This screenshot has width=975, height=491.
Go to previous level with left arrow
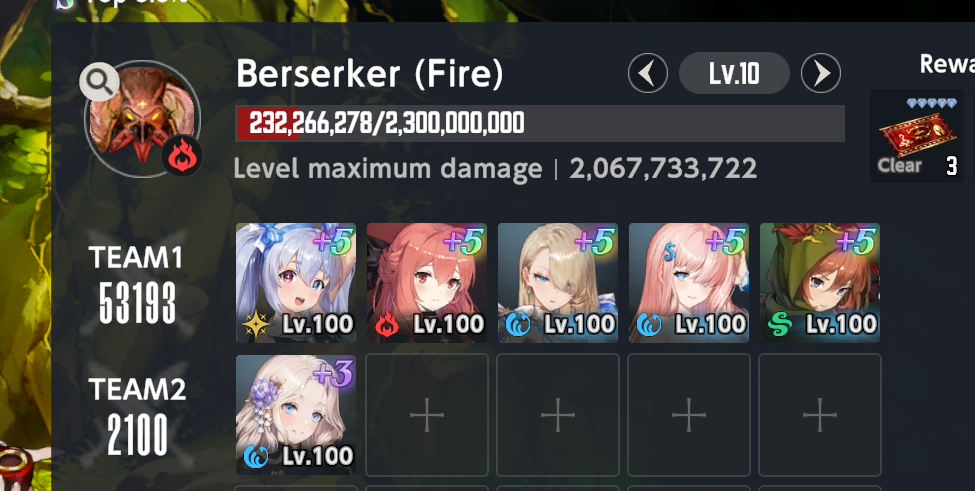point(648,73)
